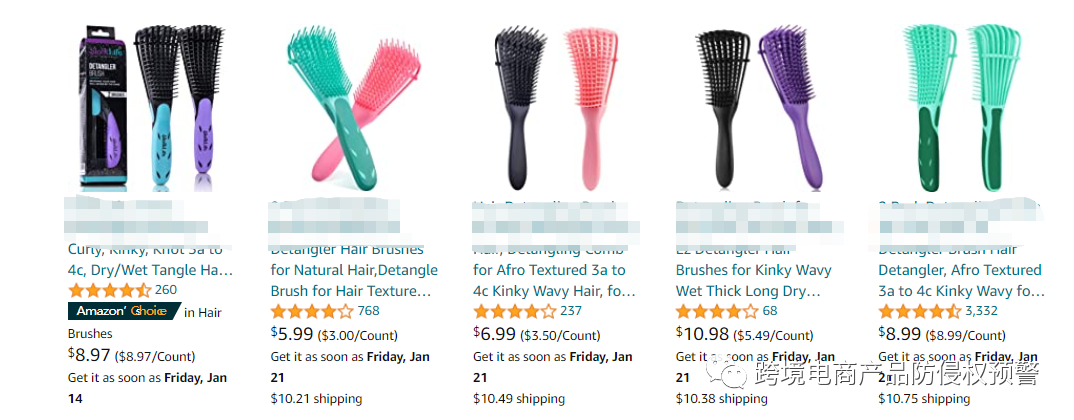Open the black and pink brush pair image

[555, 108]
